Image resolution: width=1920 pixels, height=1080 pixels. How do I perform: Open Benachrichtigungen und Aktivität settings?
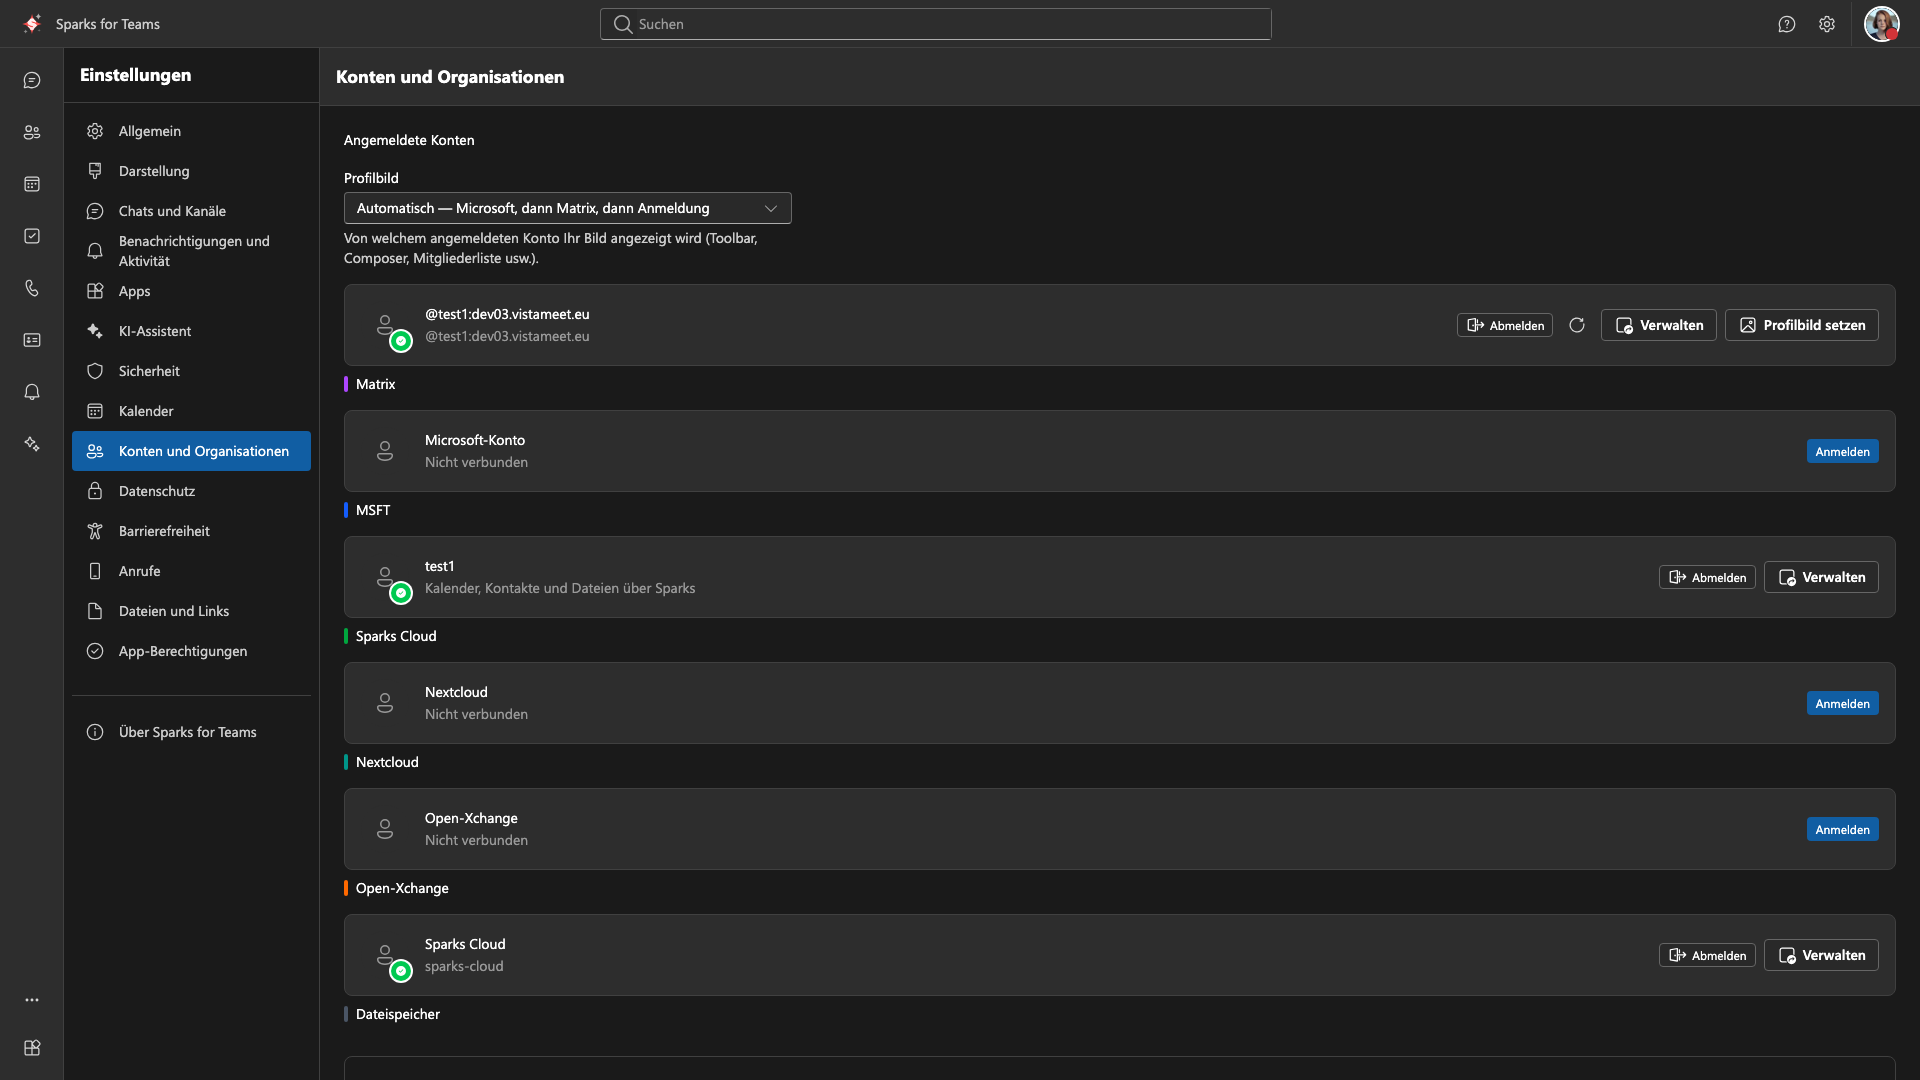coord(191,251)
